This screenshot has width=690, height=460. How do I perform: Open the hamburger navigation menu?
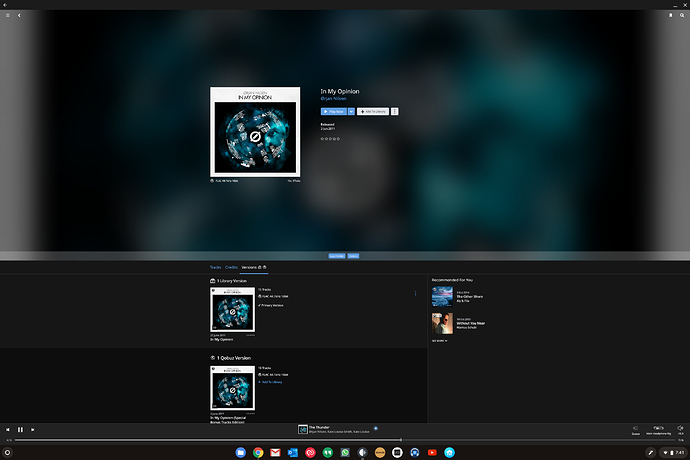coord(7,15)
